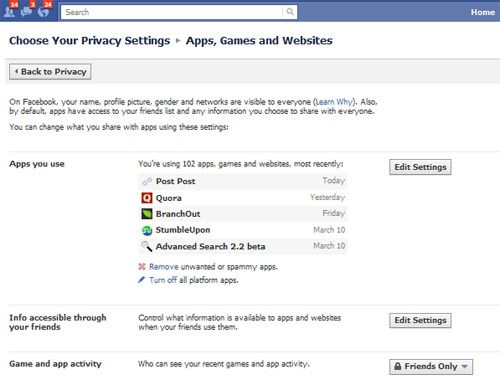The width and height of the screenshot is (500, 390).
Task: Click Edit Settings for Info accessible through friends
Action: point(420,320)
